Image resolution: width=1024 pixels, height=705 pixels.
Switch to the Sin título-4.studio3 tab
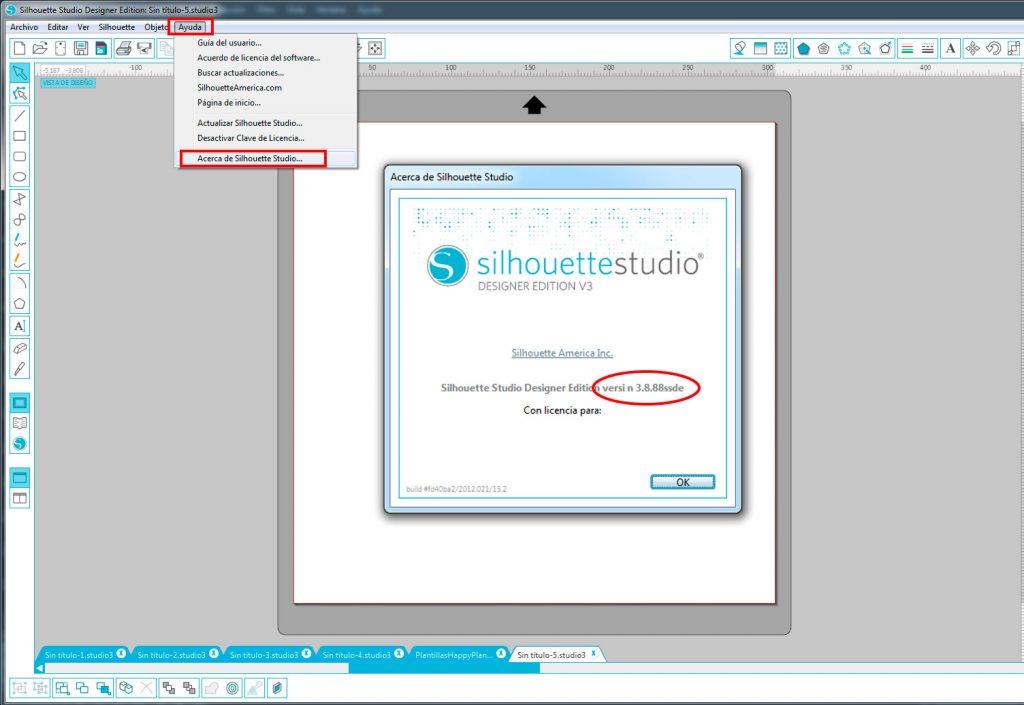(x=357, y=655)
